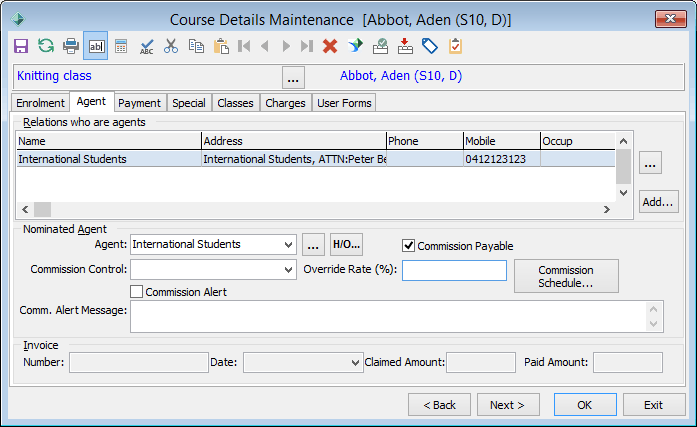697x427 pixels.
Task: Click the Address column header
Action: point(294,141)
